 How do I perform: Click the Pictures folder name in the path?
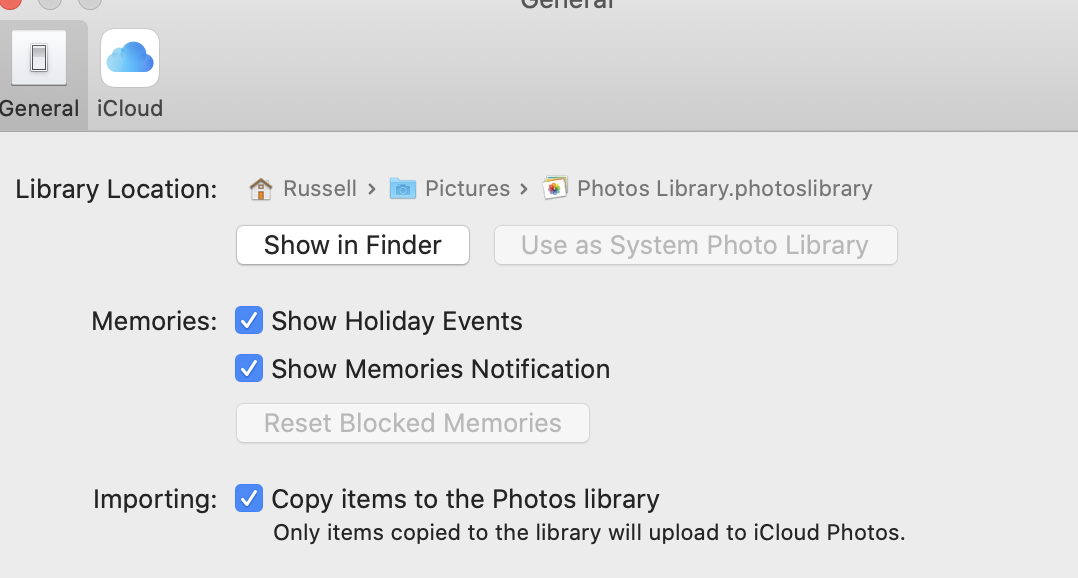pyautogui.click(x=467, y=188)
